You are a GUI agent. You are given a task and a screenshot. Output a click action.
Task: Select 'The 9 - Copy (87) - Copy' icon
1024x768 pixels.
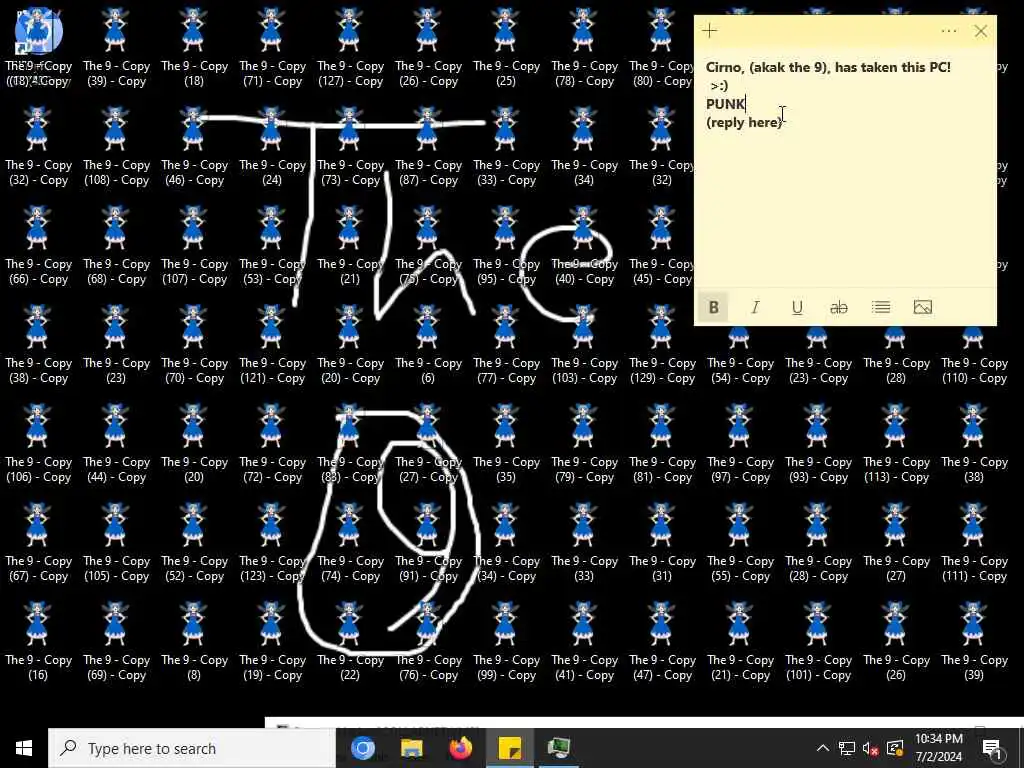point(428,146)
